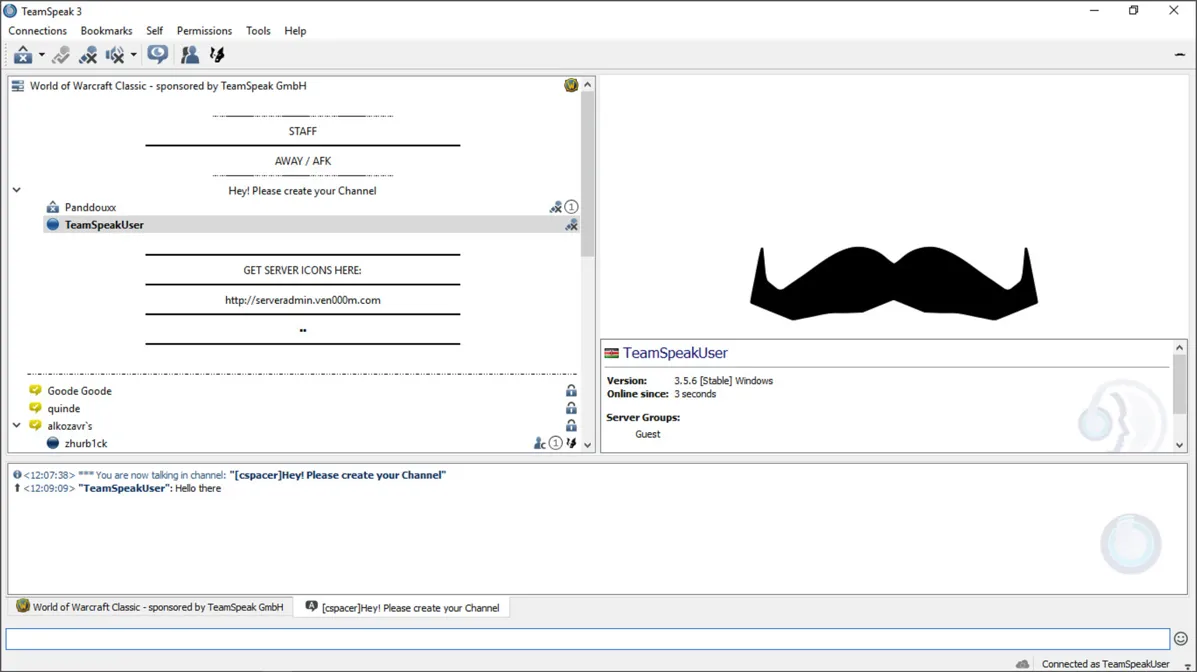This screenshot has height=672, width=1197.
Task: Click the hotkeys lightning toolbar icon
Action: [217, 55]
